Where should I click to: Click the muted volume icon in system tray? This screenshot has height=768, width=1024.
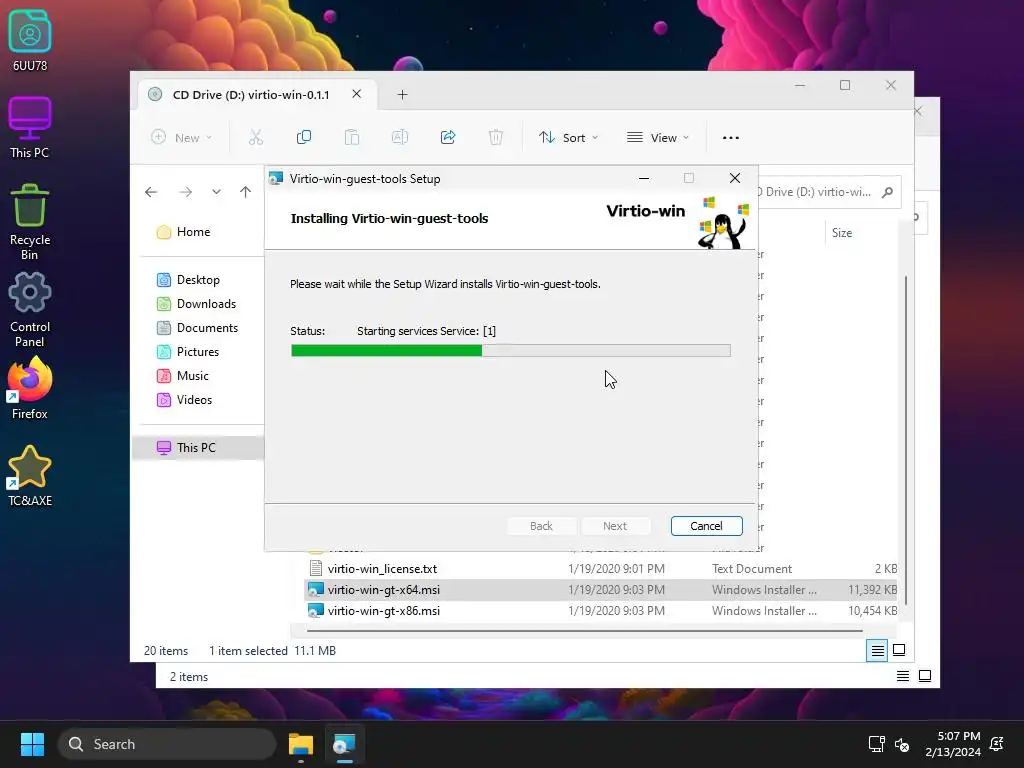(902, 744)
